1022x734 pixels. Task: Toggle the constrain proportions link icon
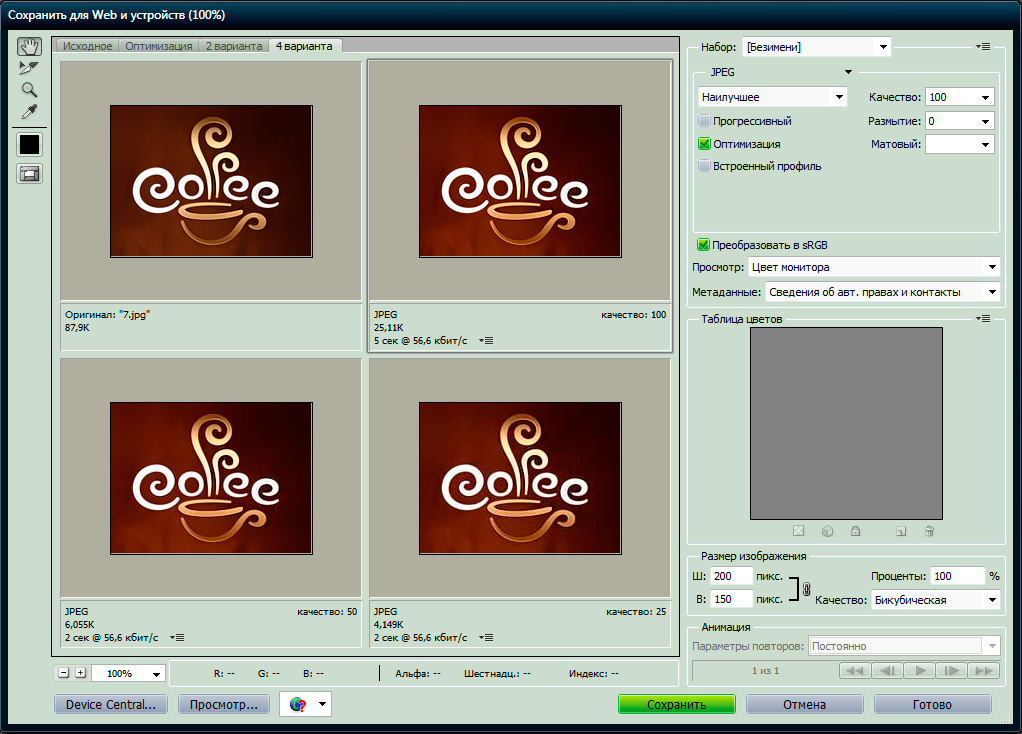point(806,589)
